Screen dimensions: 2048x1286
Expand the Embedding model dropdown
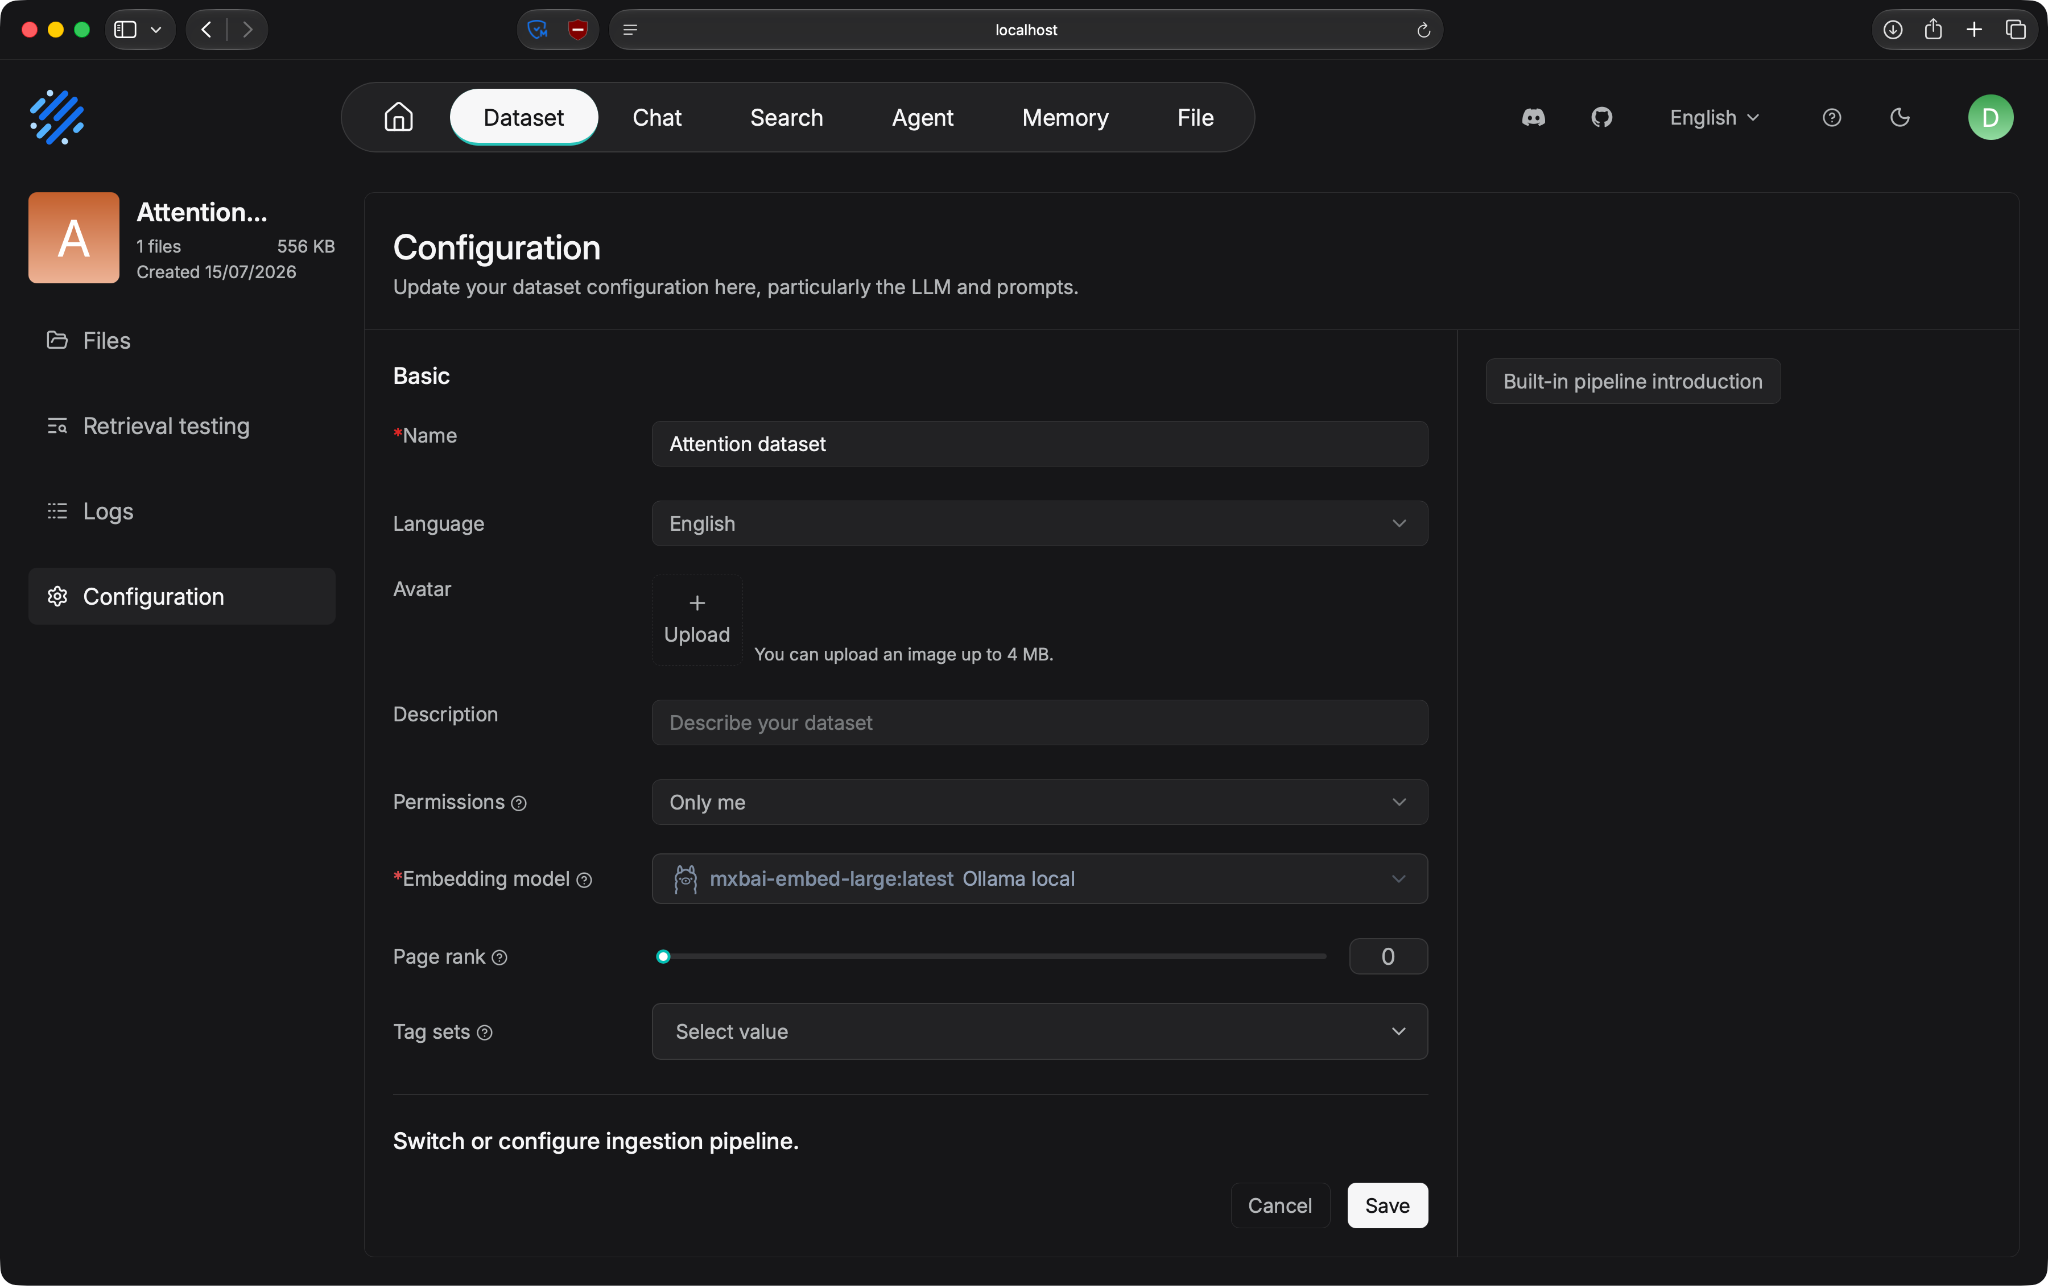click(x=1040, y=879)
